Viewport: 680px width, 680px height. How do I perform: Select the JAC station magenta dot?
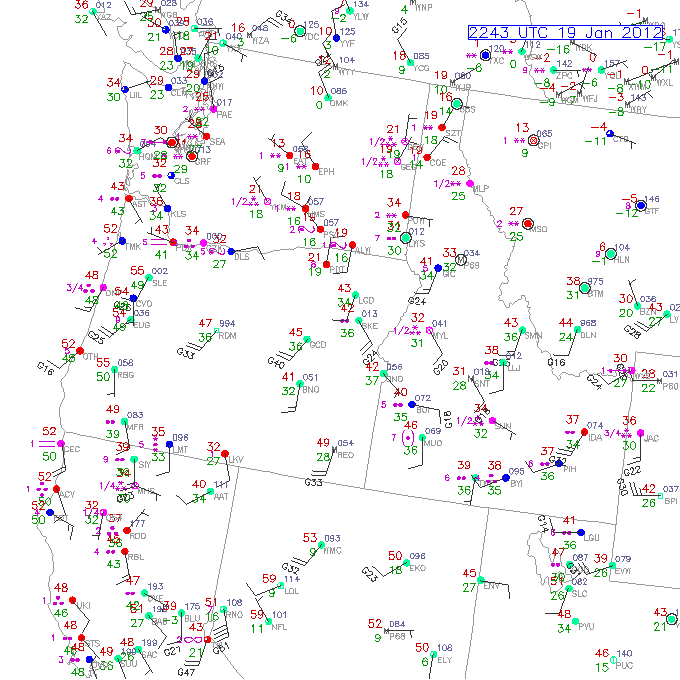pyautogui.click(x=641, y=433)
